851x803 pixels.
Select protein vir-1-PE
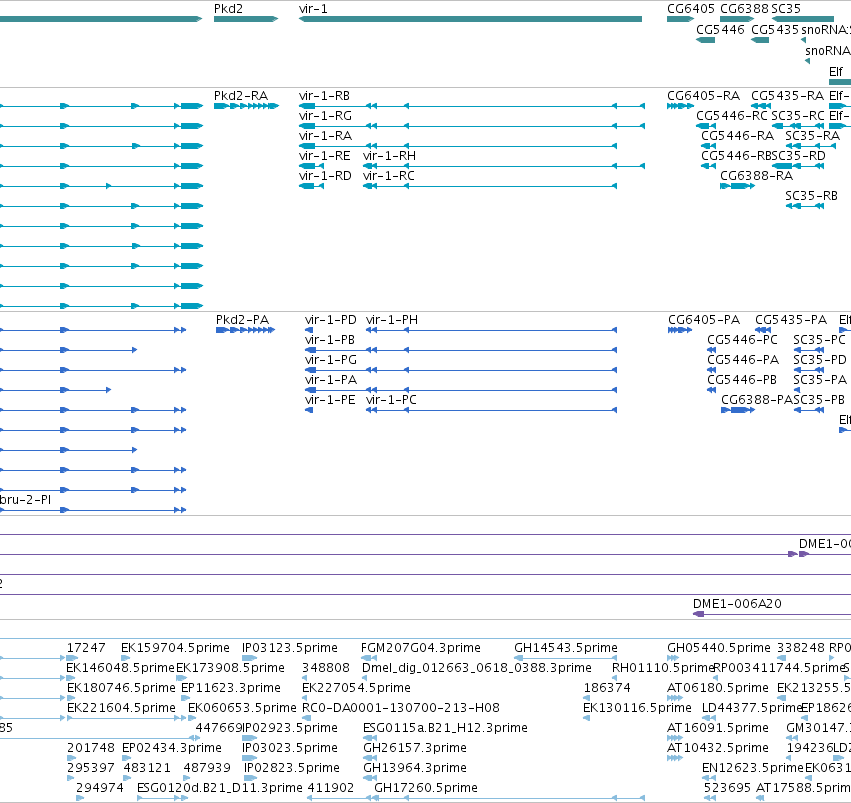click(330, 400)
